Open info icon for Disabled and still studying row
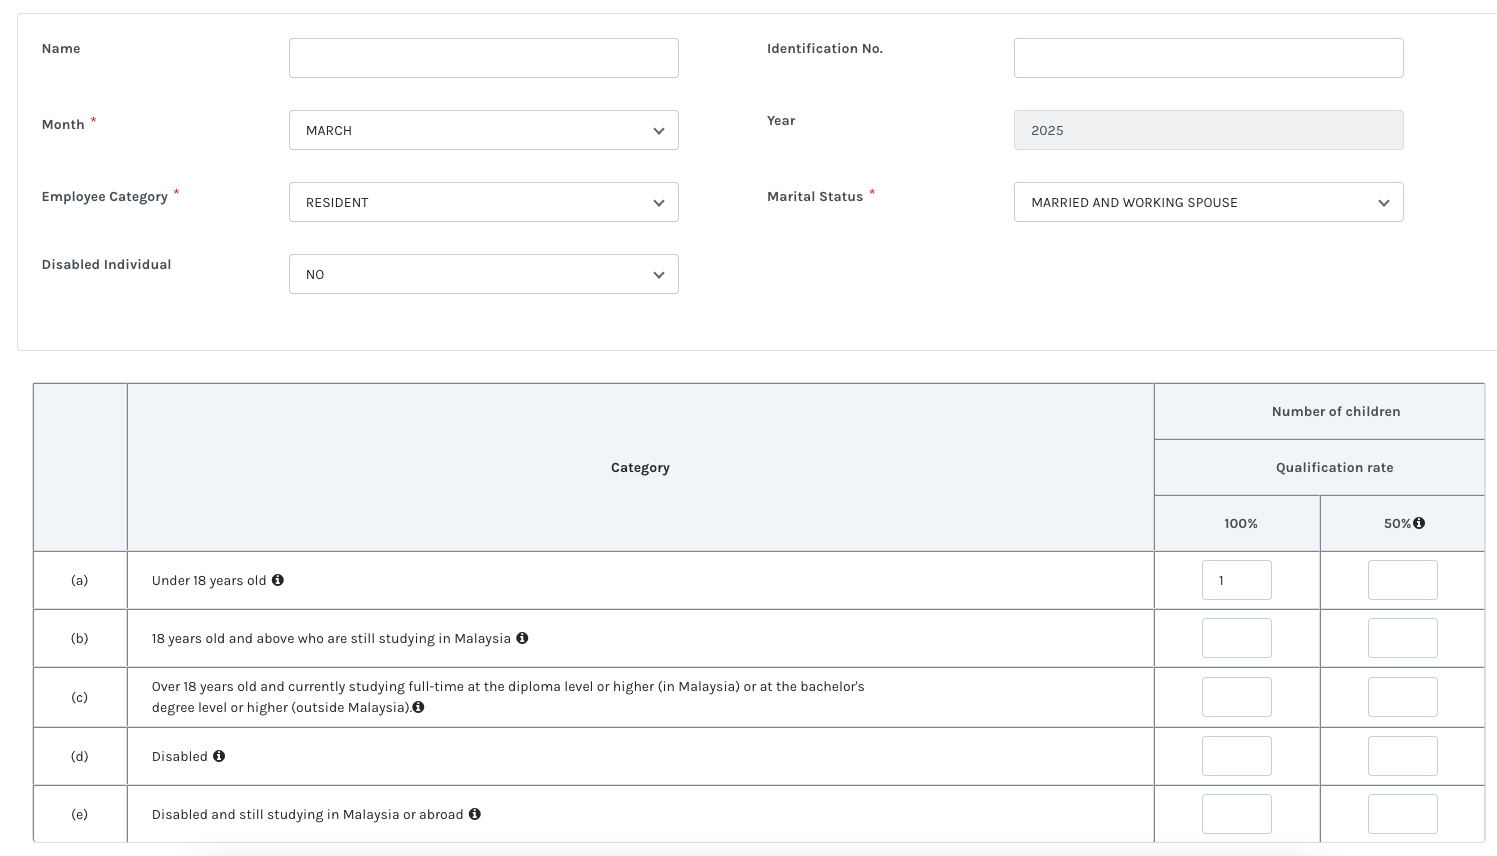The width and height of the screenshot is (1497, 856). (x=475, y=814)
